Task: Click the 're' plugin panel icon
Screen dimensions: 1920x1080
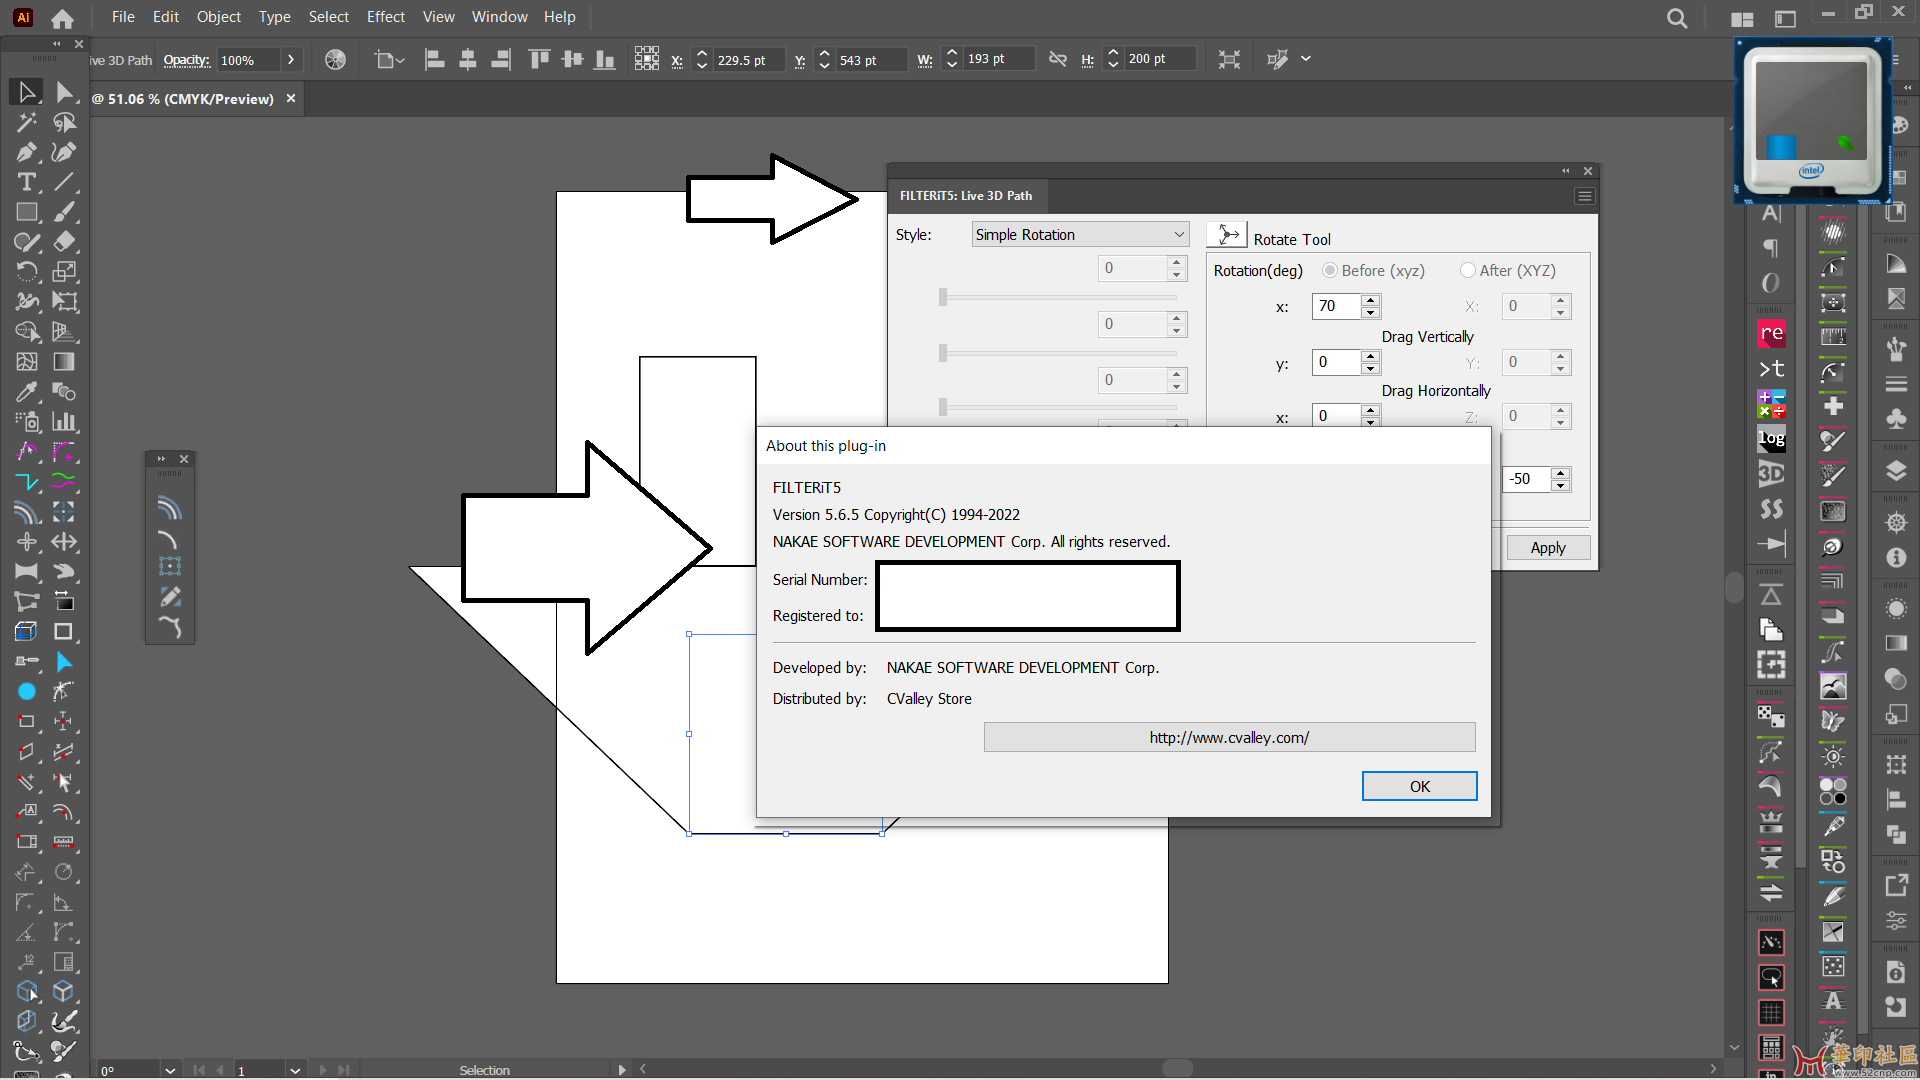Action: tap(1771, 333)
